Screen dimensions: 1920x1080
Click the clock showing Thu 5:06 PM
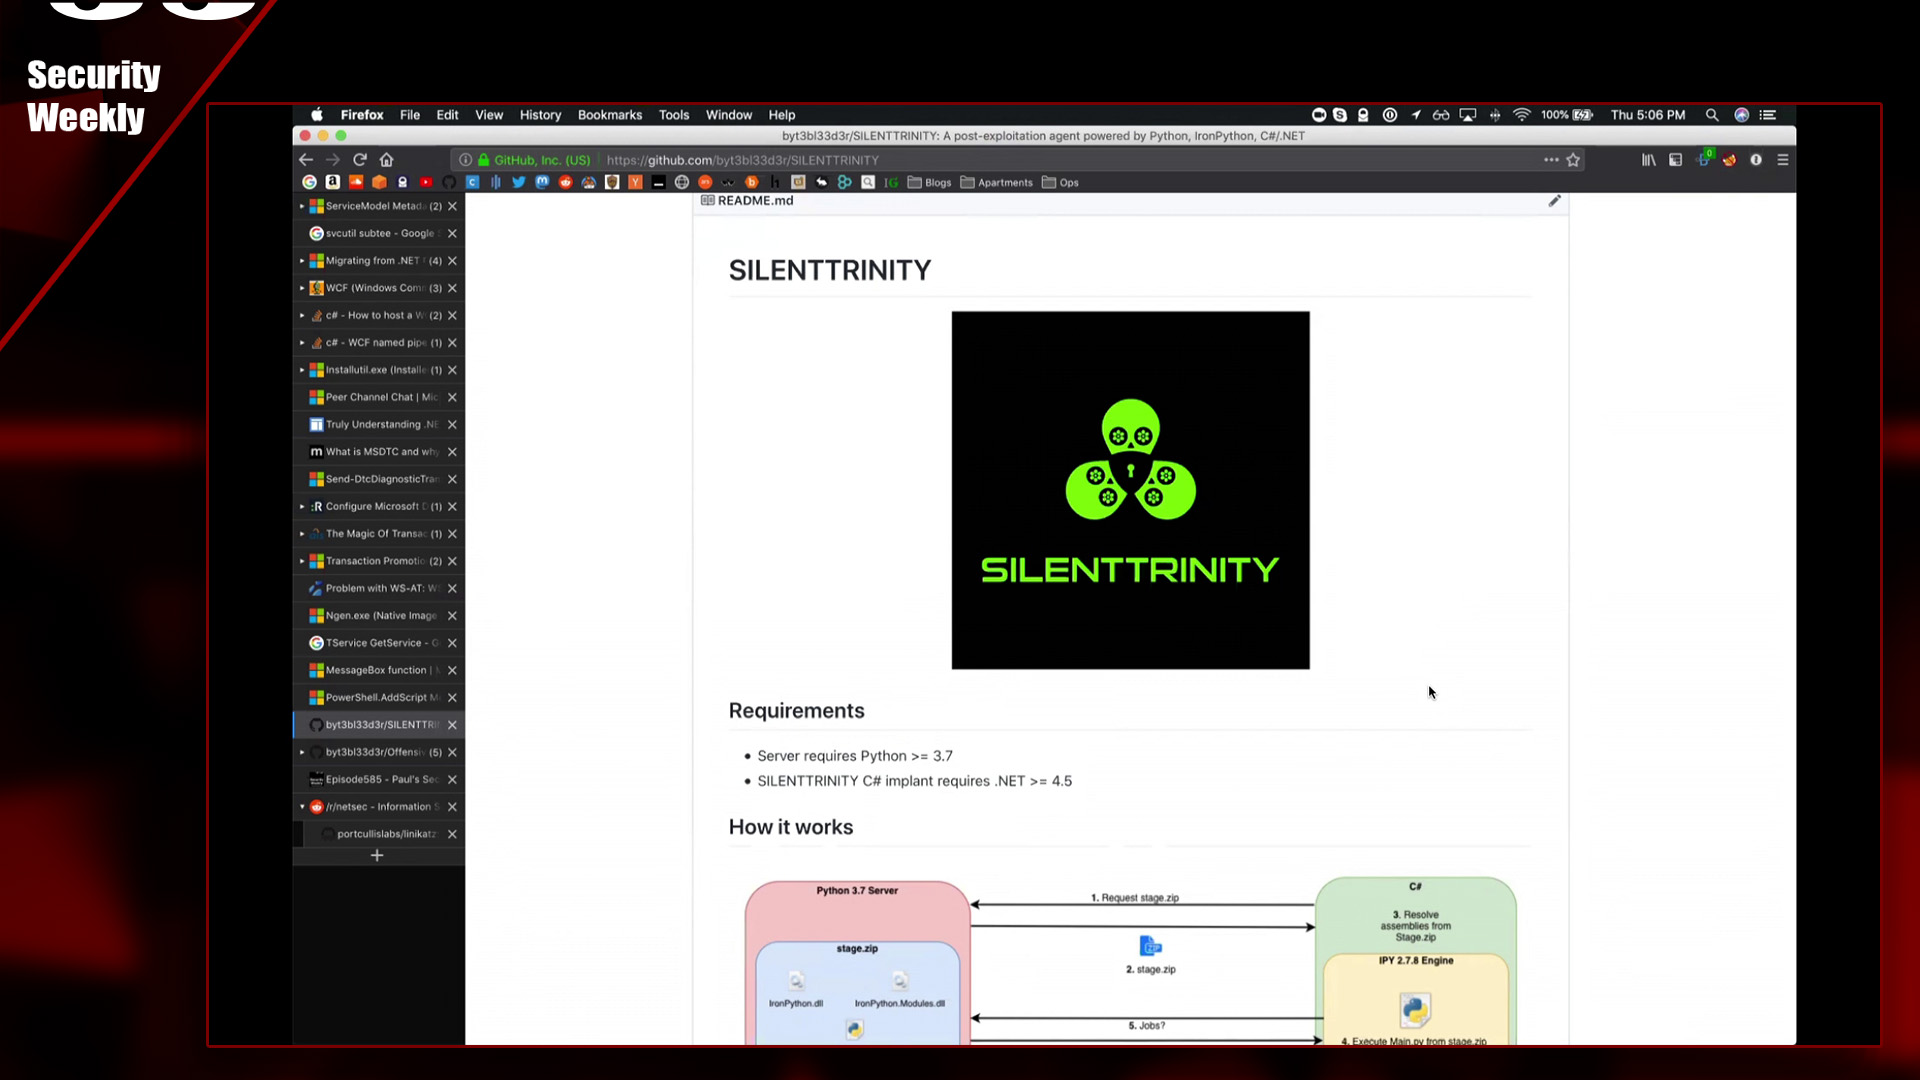1647,115
